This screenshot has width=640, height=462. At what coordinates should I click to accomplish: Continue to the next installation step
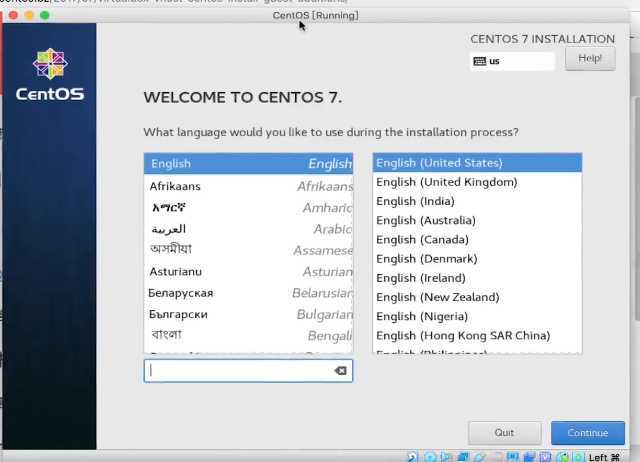(x=588, y=433)
